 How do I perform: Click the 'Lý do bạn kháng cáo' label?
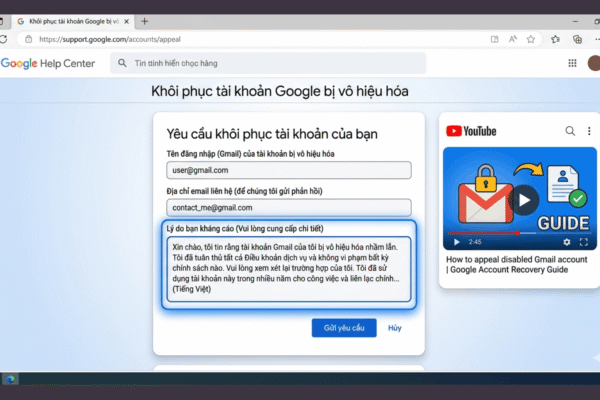point(245,229)
